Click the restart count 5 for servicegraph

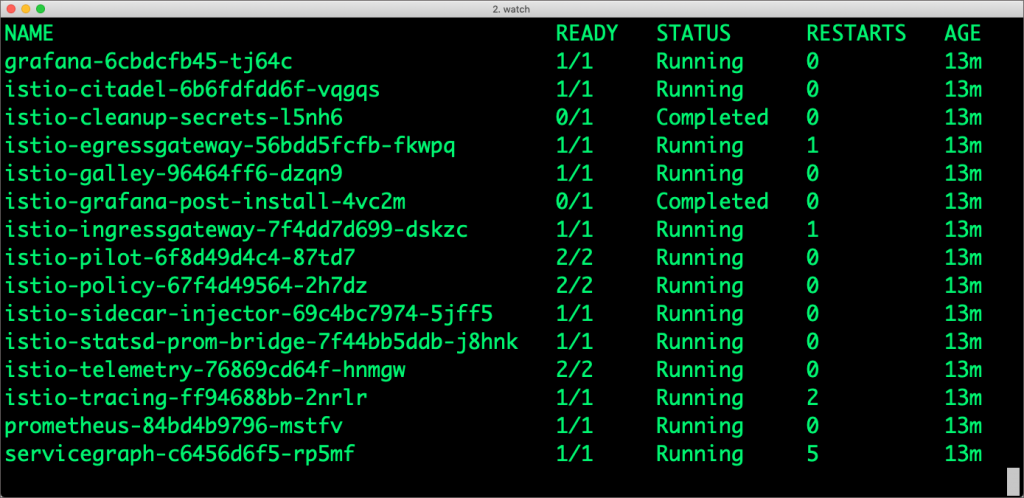pos(812,454)
